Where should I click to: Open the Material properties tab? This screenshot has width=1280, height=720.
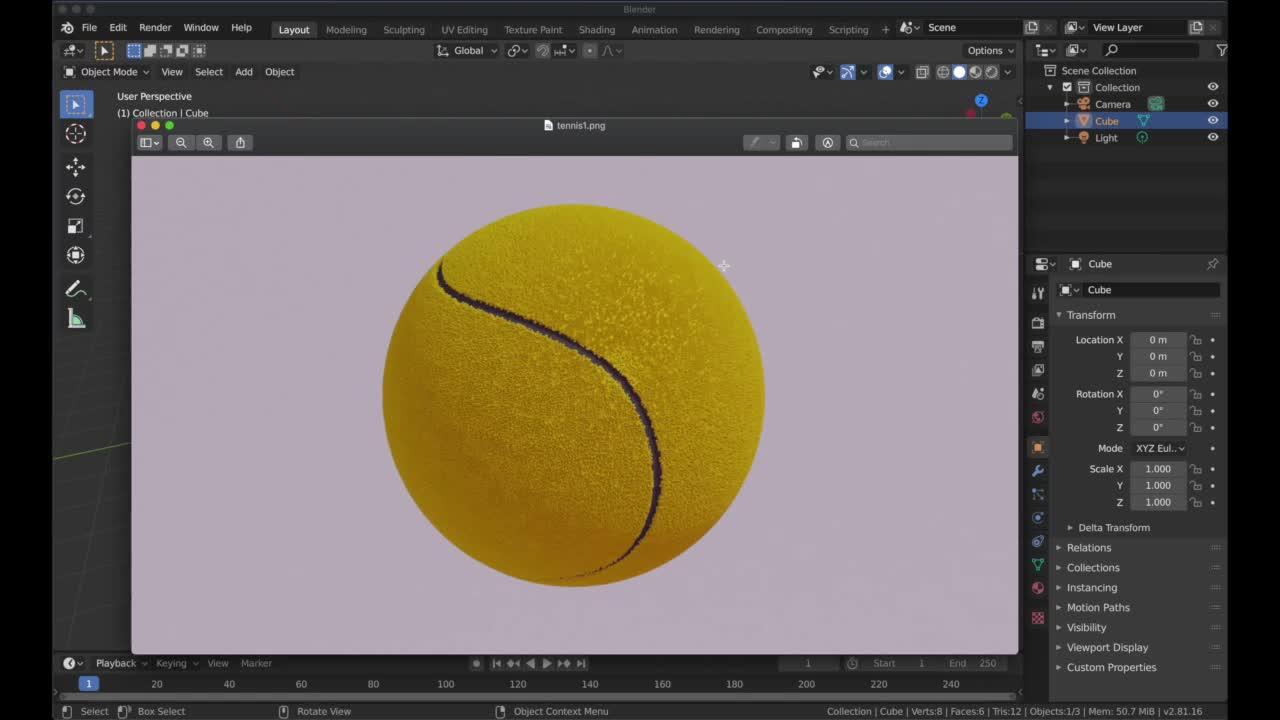[x=1037, y=588]
